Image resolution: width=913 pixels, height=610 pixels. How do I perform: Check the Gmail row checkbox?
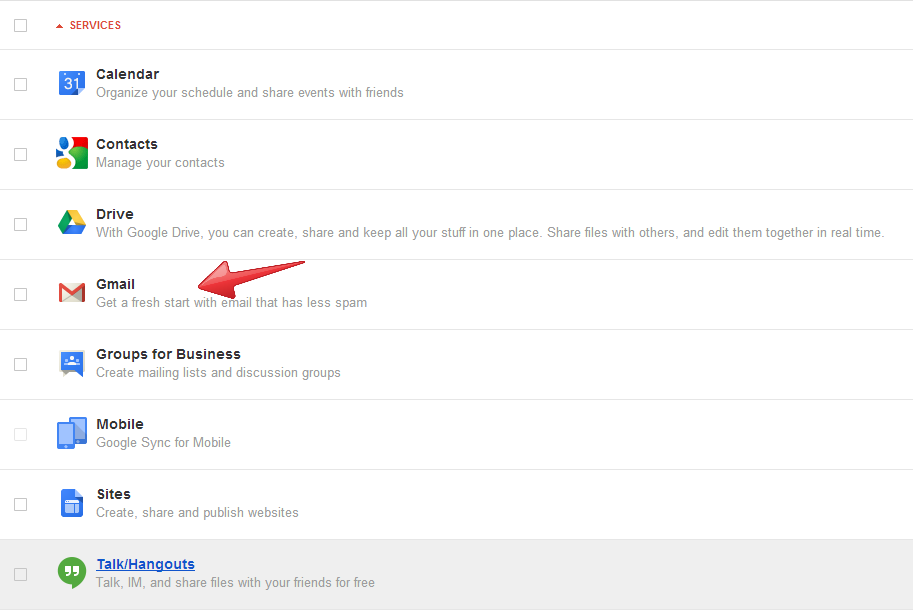[20, 295]
